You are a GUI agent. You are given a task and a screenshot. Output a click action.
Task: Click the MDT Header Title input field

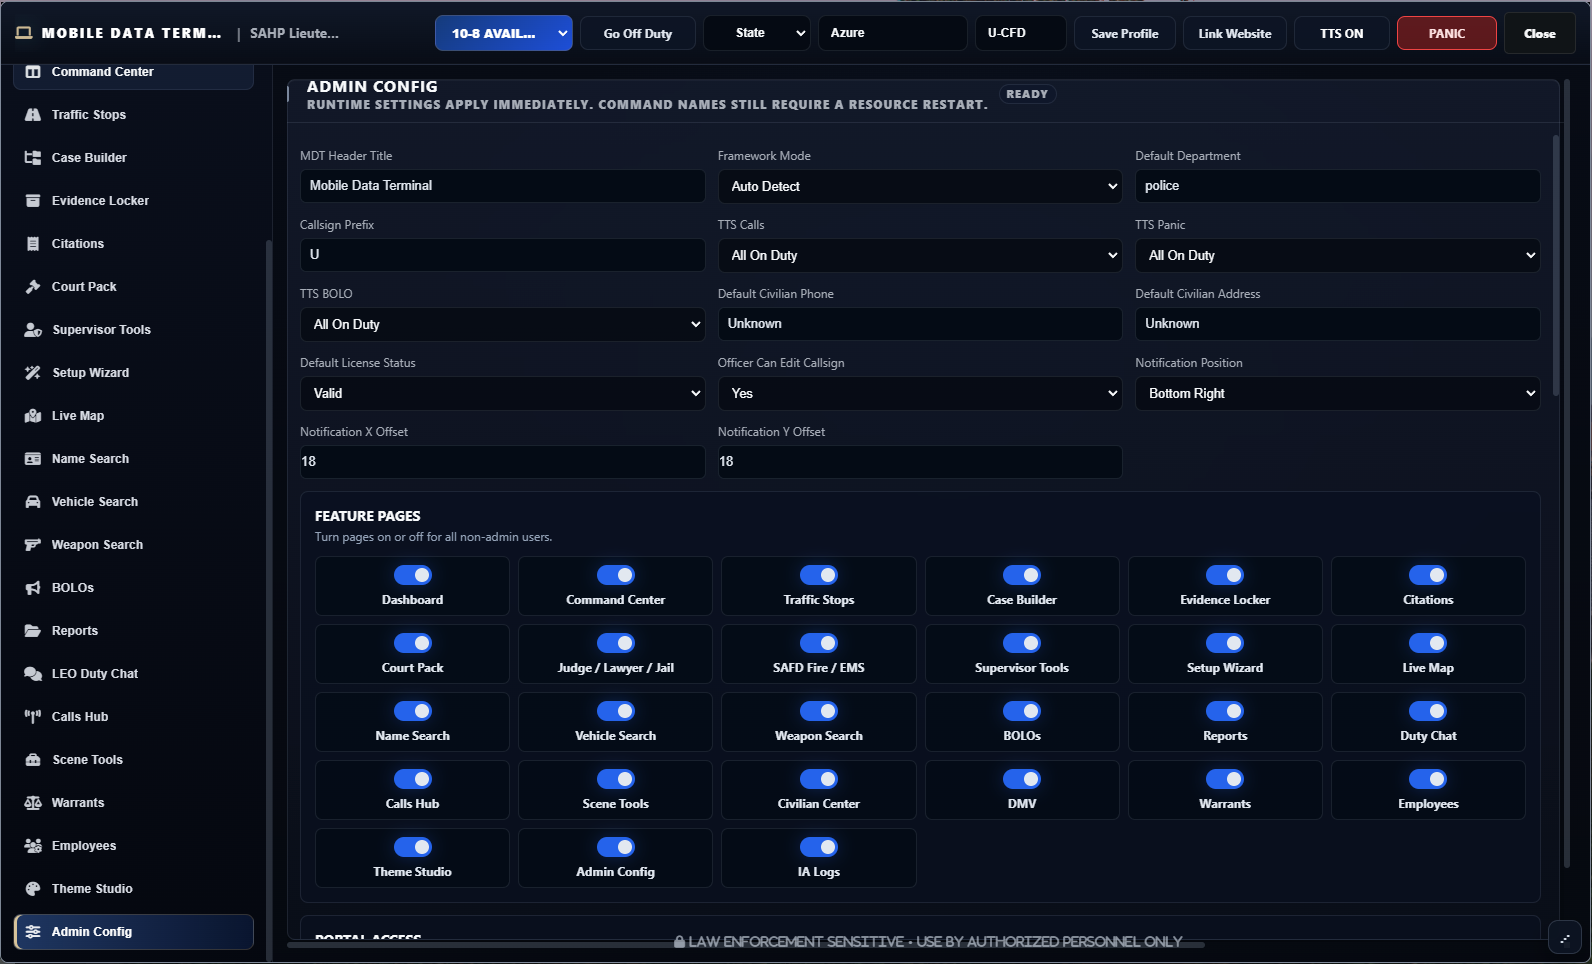[x=503, y=186]
